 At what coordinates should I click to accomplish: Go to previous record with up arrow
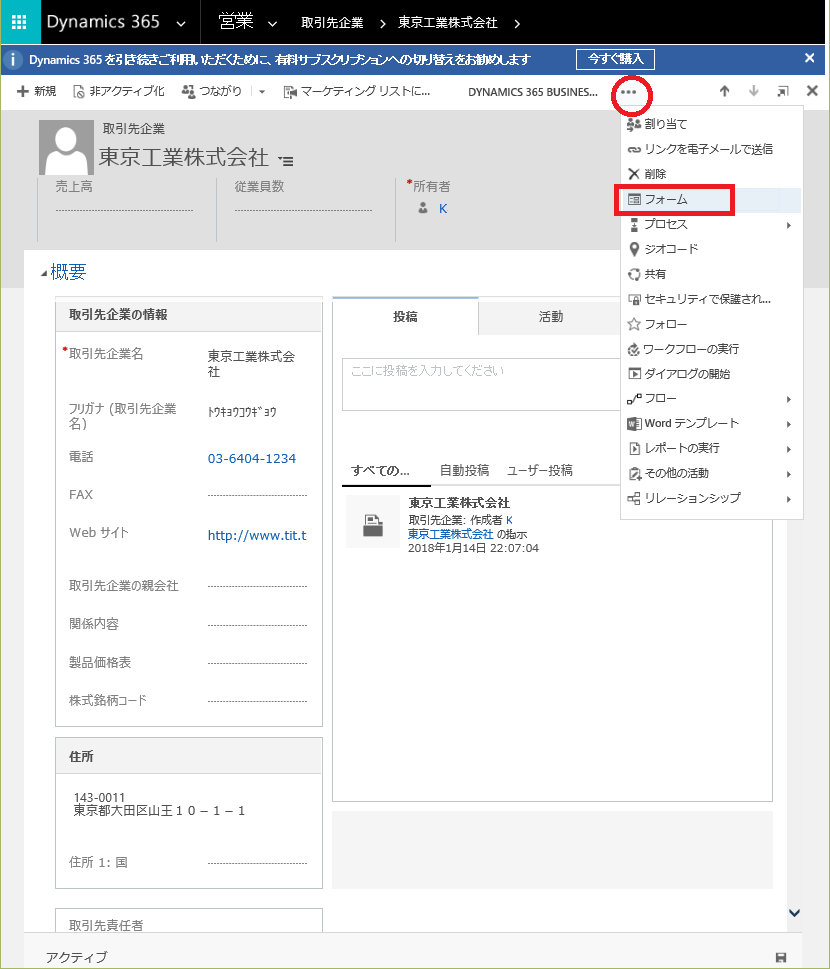[724, 91]
